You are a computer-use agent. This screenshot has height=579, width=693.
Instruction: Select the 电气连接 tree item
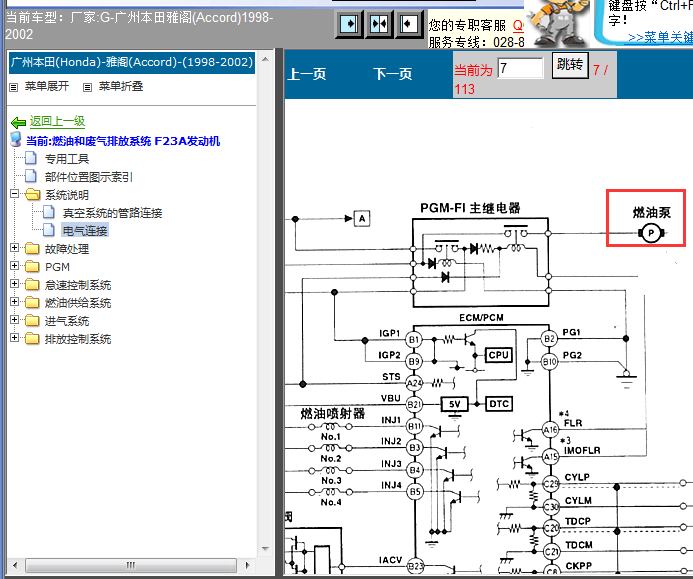[x=85, y=230]
